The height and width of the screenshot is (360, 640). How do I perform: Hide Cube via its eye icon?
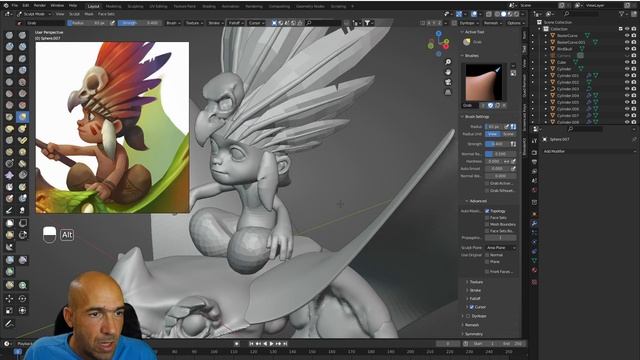(x=627, y=62)
